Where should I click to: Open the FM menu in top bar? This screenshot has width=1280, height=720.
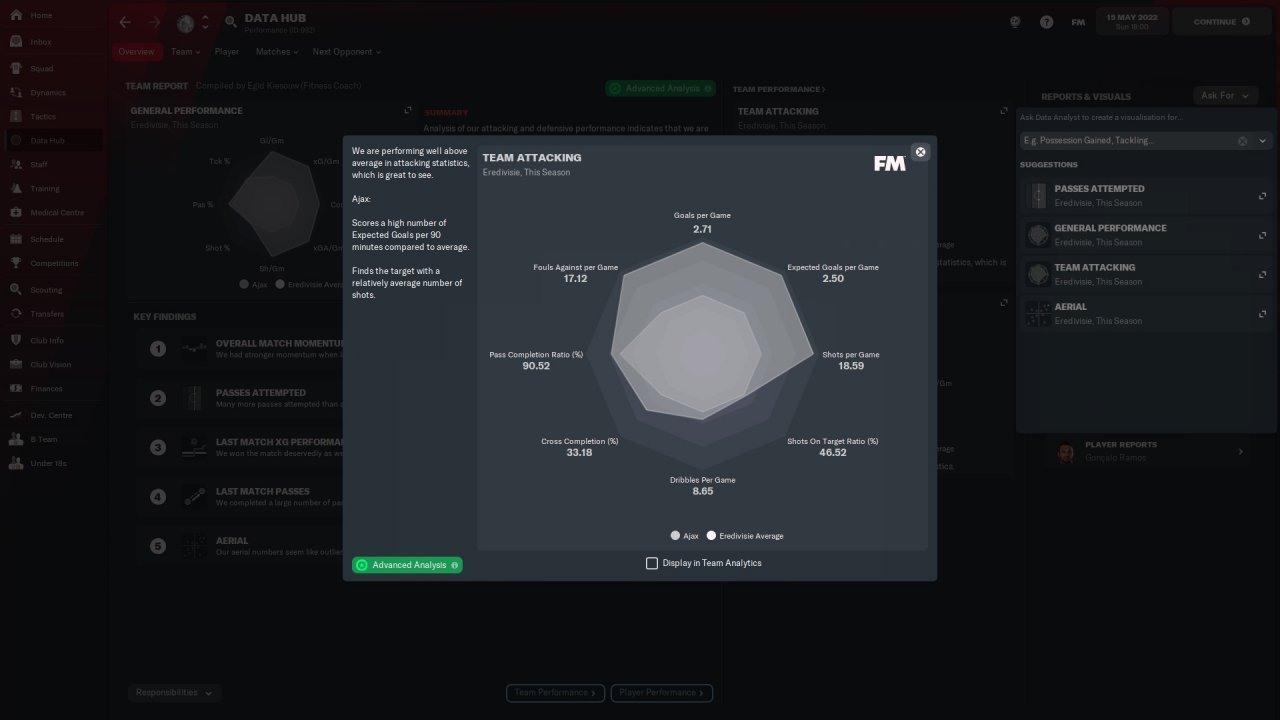[1078, 22]
